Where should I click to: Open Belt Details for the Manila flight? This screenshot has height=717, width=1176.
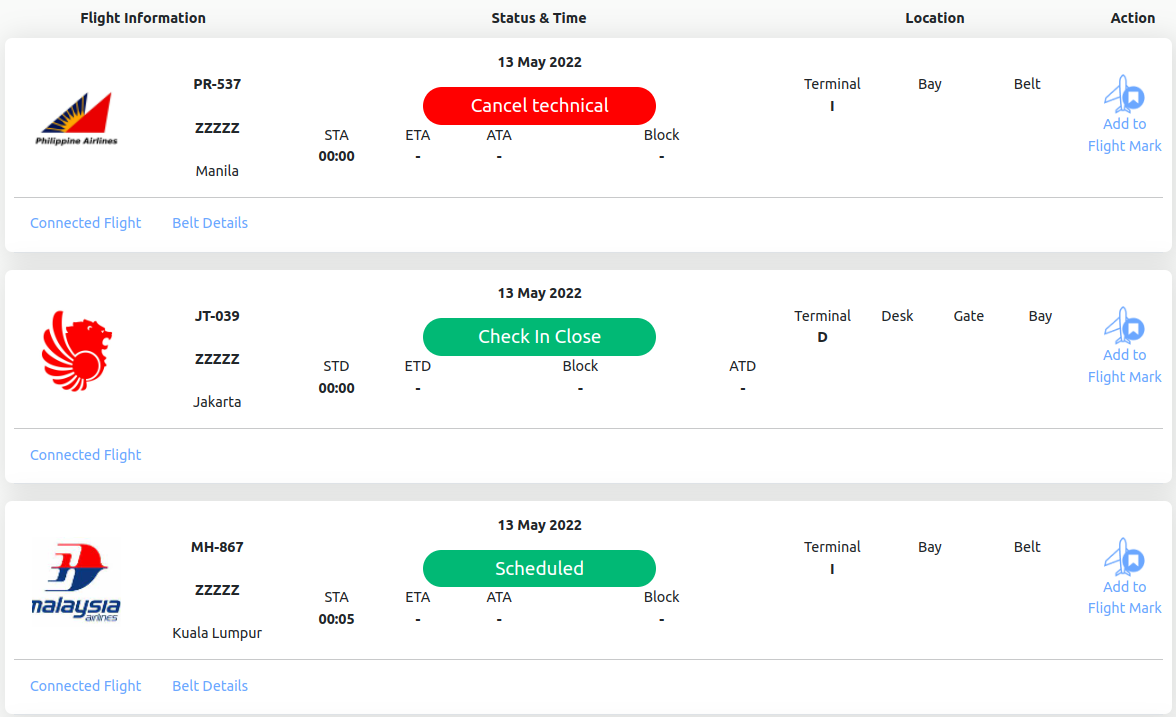[210, 223]
